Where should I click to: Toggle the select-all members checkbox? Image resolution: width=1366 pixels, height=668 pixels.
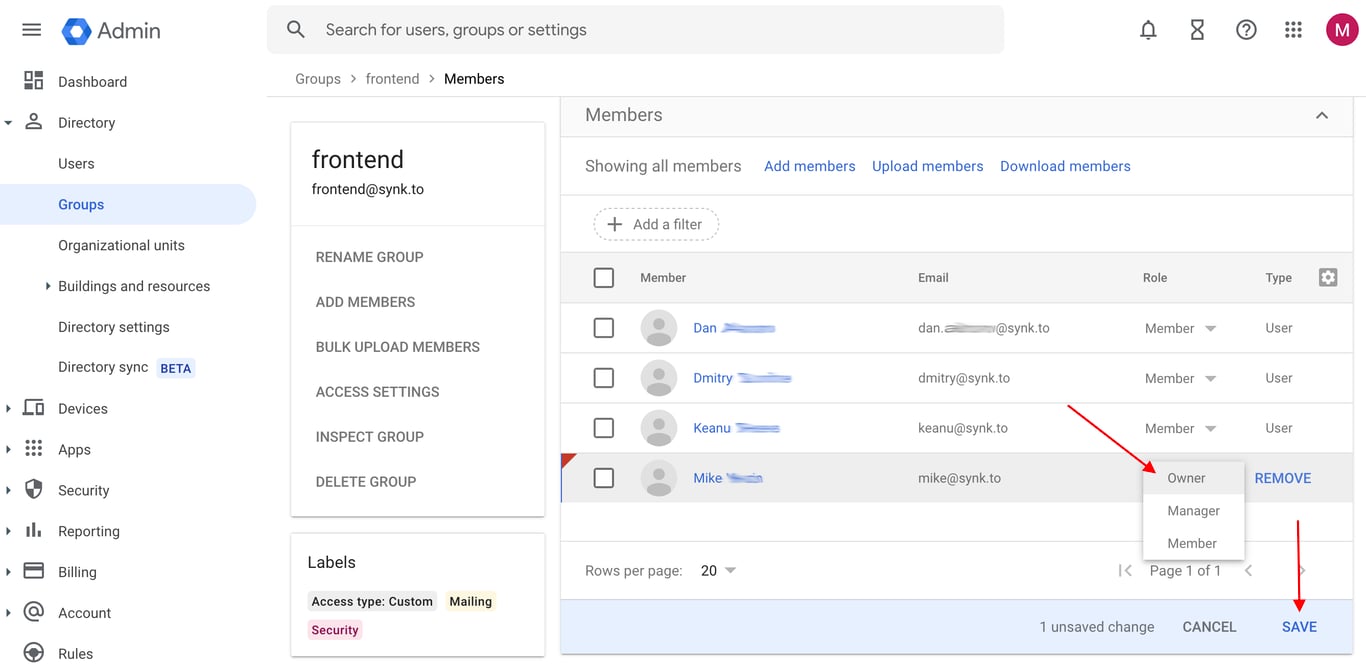(604, 278)
